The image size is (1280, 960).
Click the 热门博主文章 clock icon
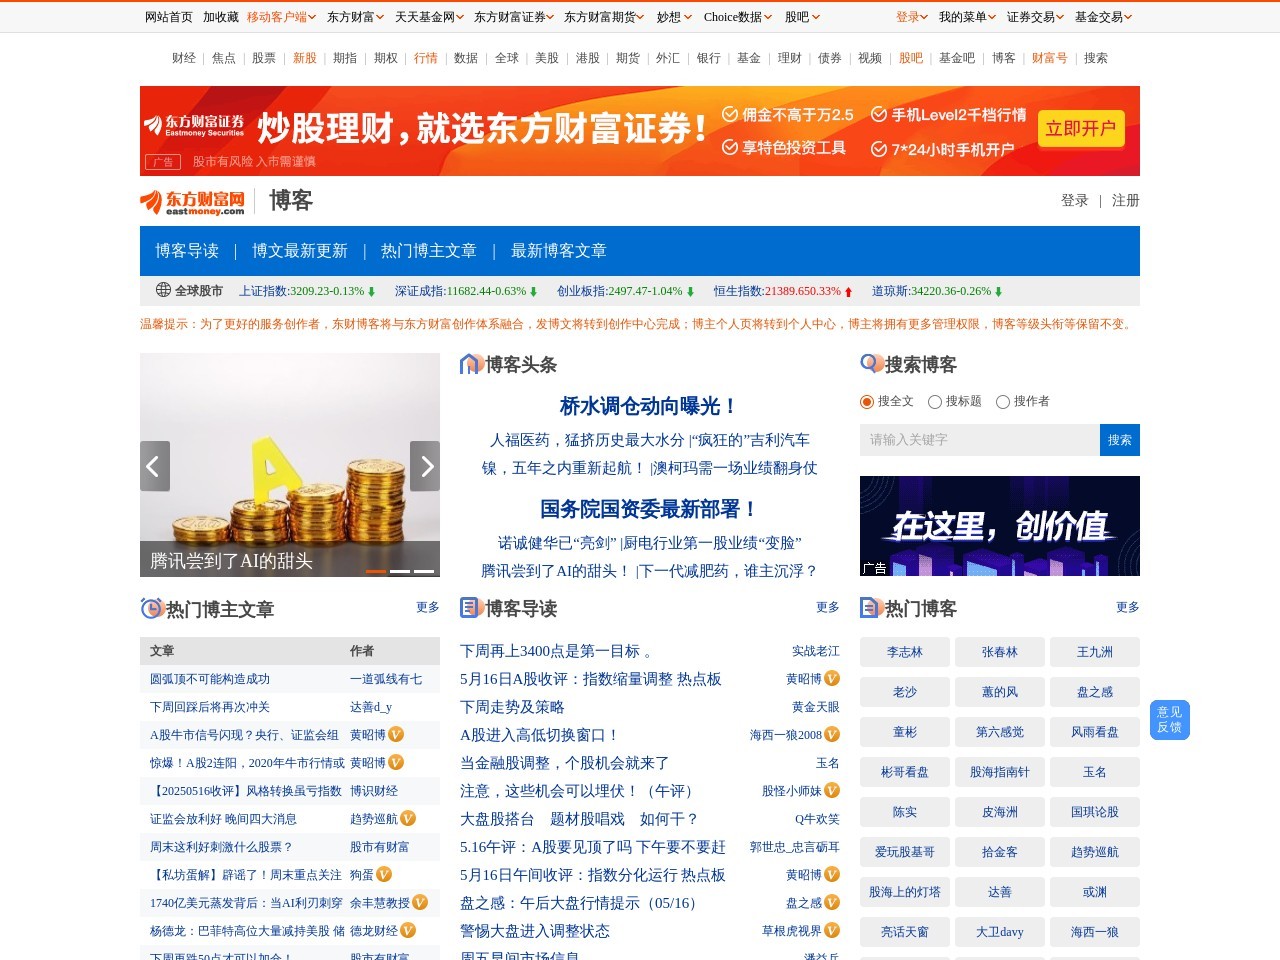point(152,608)
